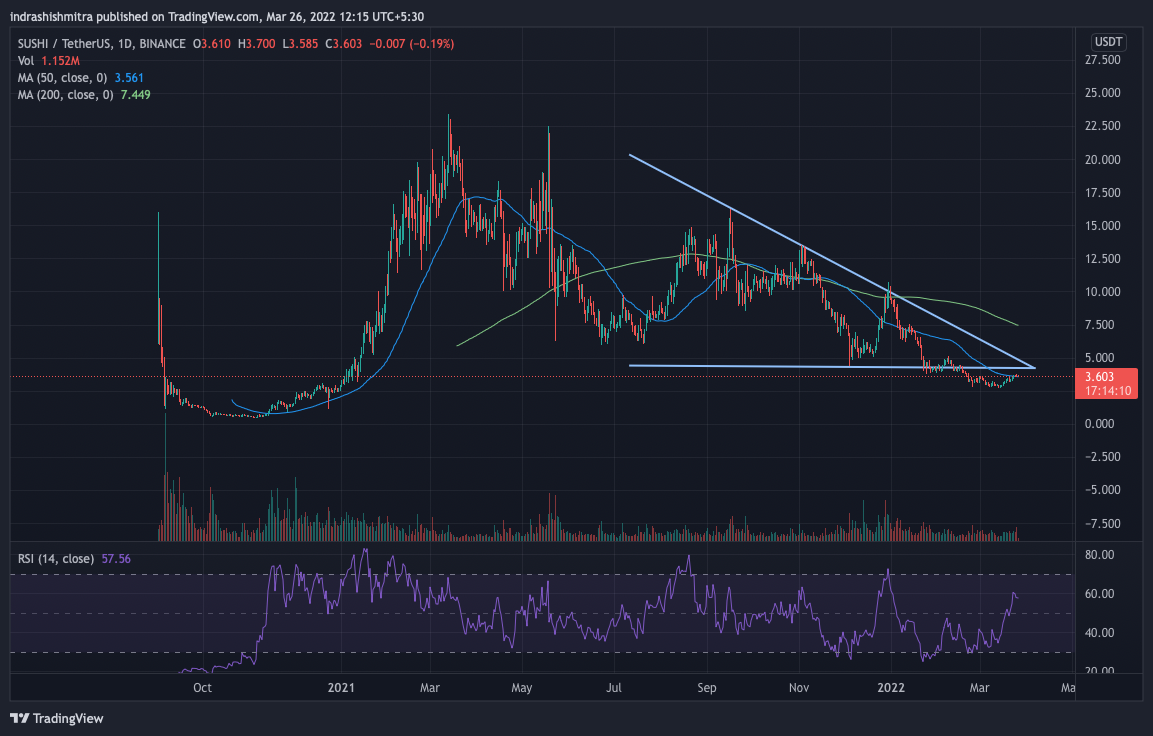The width and height of the screenshot is (1153, 736).
Task: Click the 2021 label on the time axis
Action: (x=341, y=687)
